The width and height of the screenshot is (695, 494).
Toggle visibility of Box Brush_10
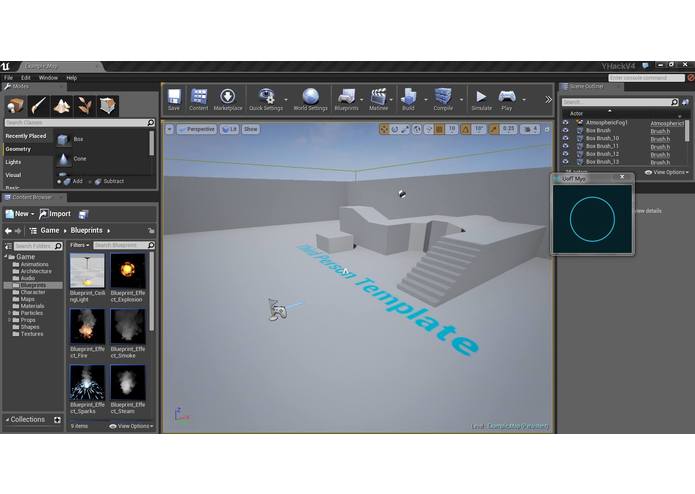(x=566, y=138)
